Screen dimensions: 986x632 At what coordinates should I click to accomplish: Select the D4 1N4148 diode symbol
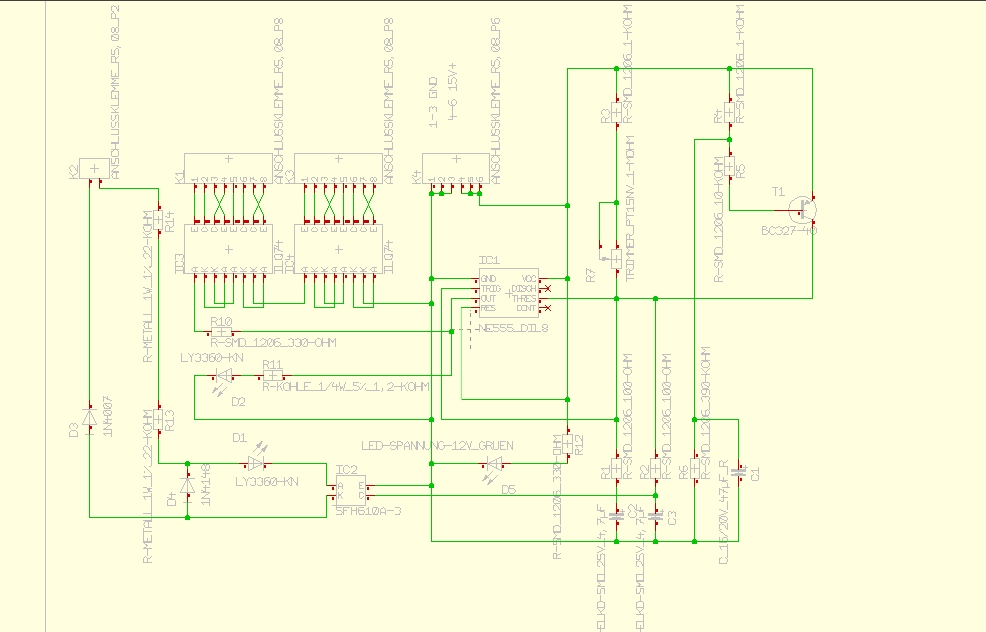[x=187, y=486]
